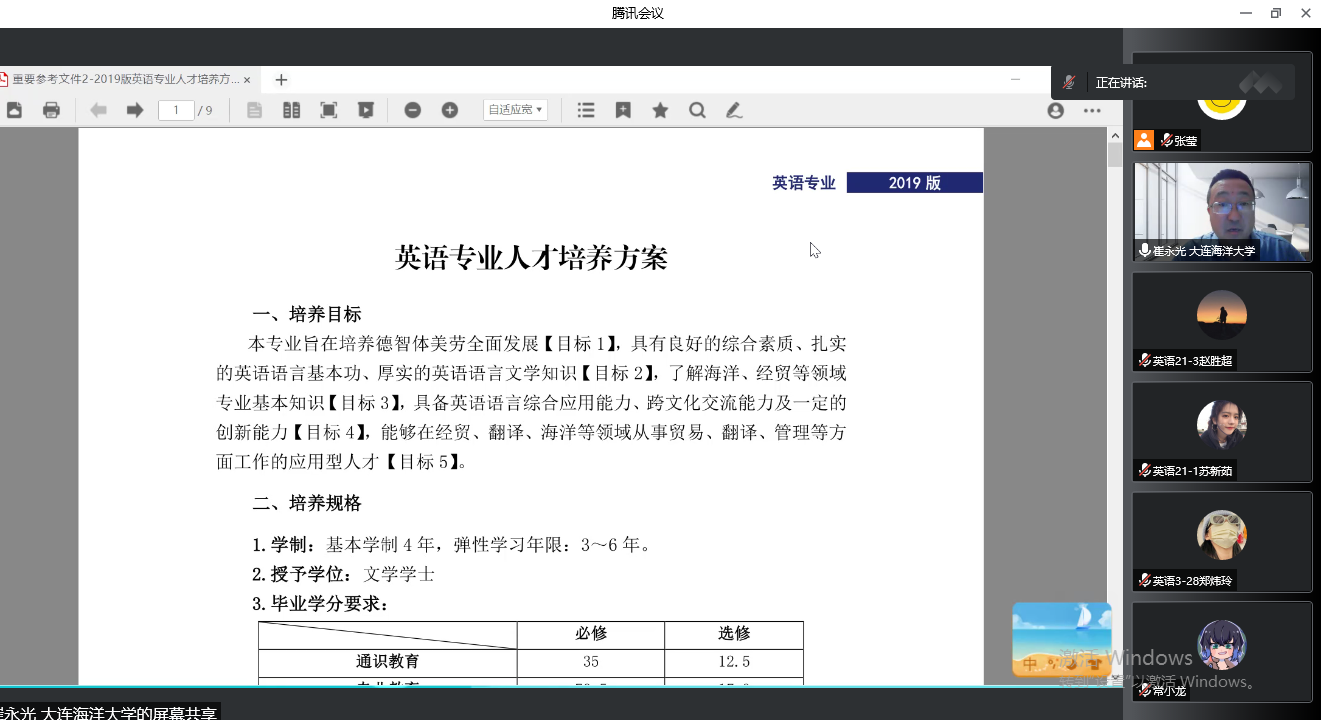Click the star favorites icon
Image resolution: width=1321 pixels, height=720 pixels.
(x=660, y=110)
